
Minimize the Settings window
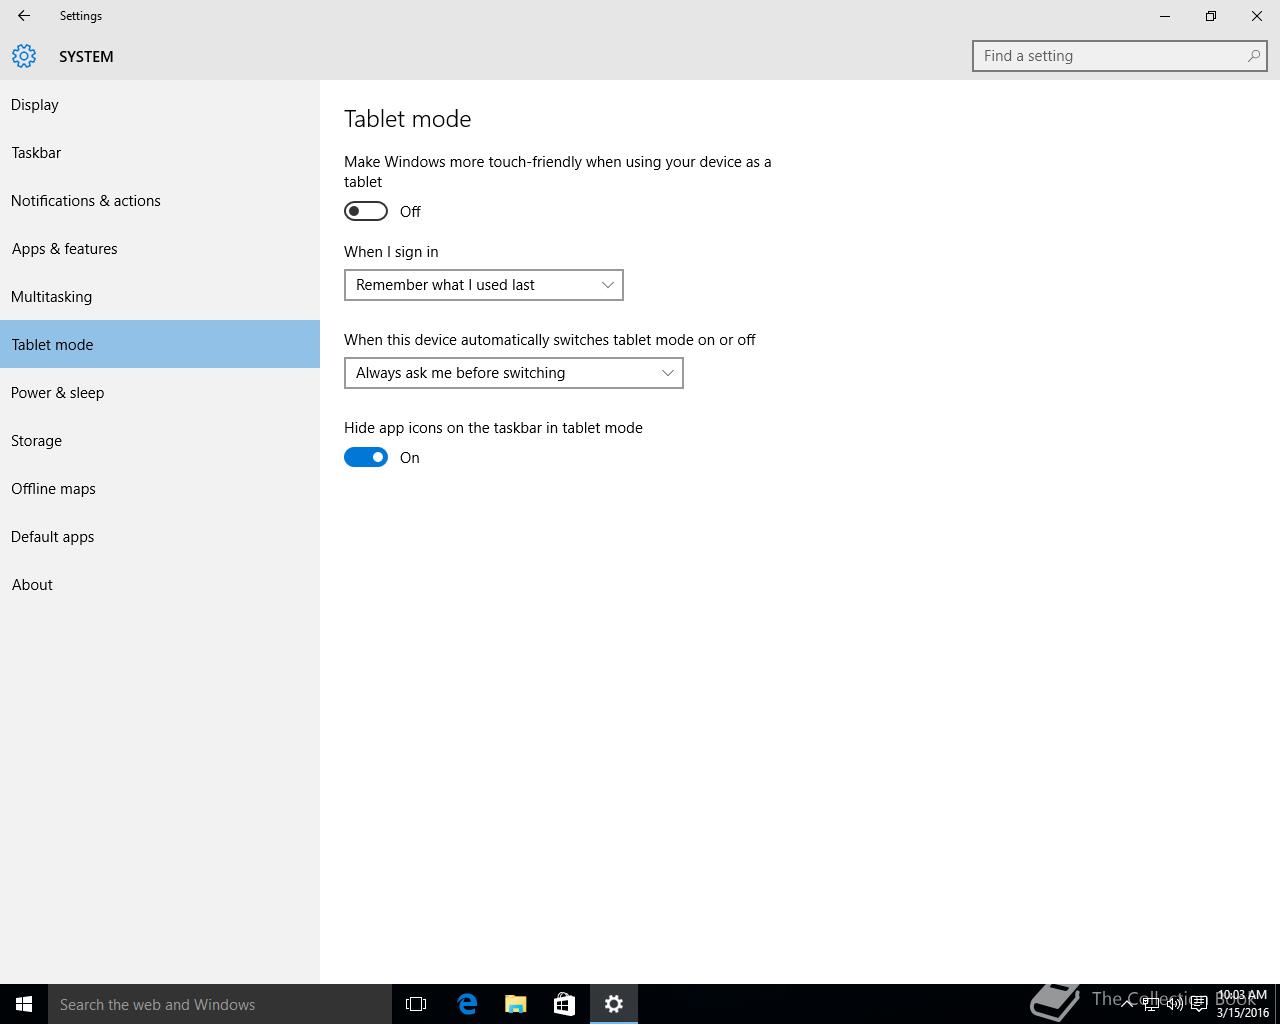(x=1165, y=16)
